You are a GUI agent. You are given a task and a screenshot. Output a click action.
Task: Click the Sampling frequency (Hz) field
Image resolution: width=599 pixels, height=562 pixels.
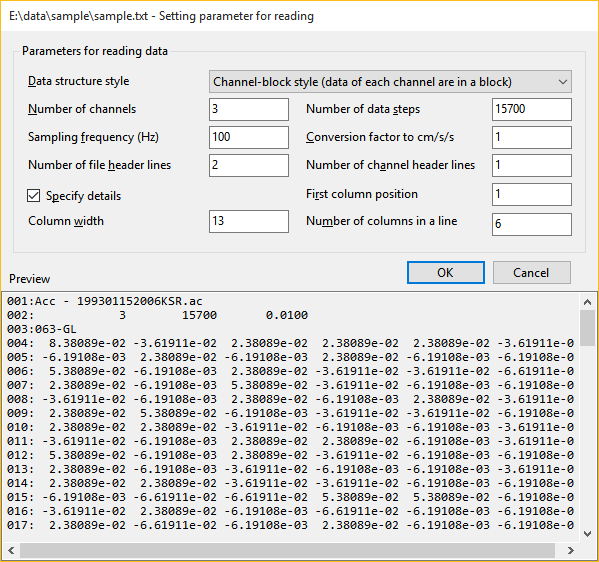pyautogui.click(x=249, y=137)
